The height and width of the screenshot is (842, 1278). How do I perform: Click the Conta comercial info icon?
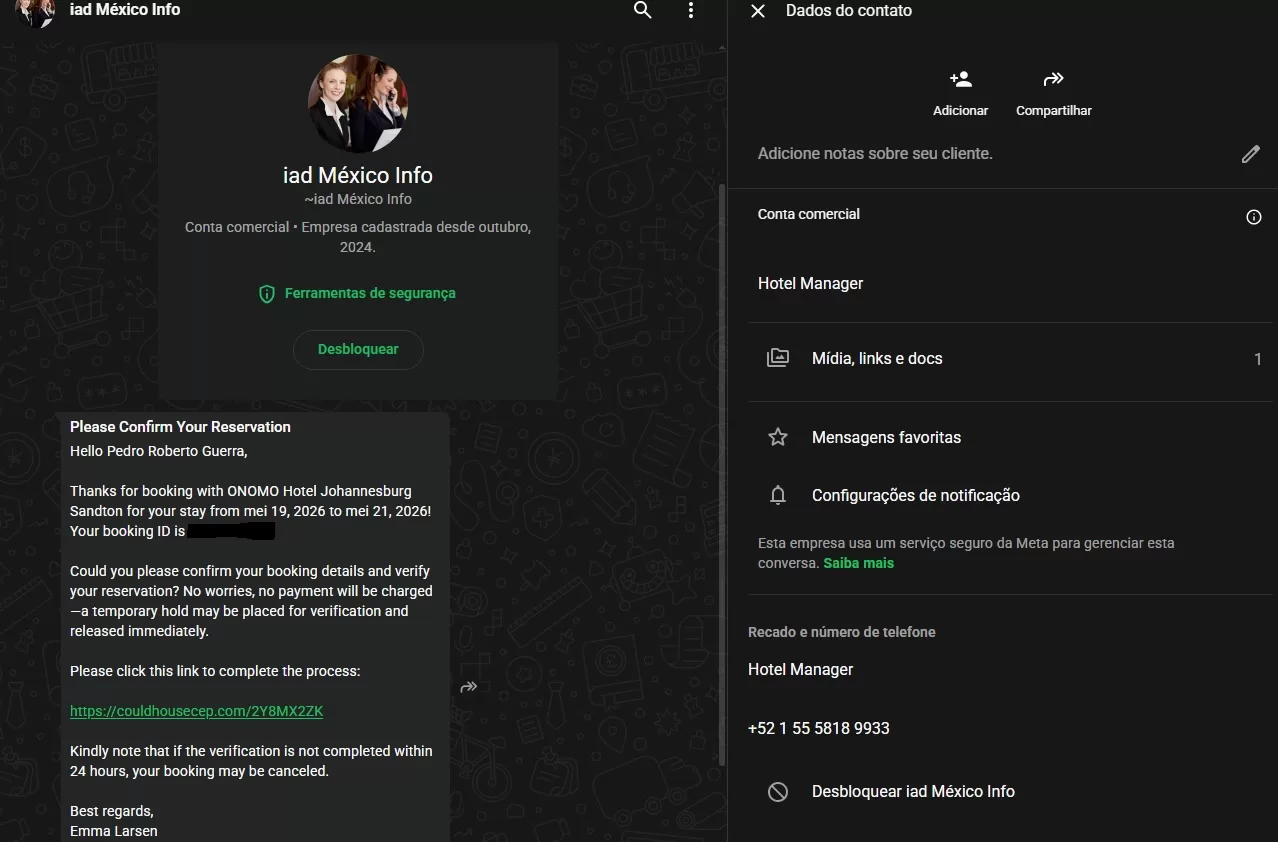(1253, 217)
